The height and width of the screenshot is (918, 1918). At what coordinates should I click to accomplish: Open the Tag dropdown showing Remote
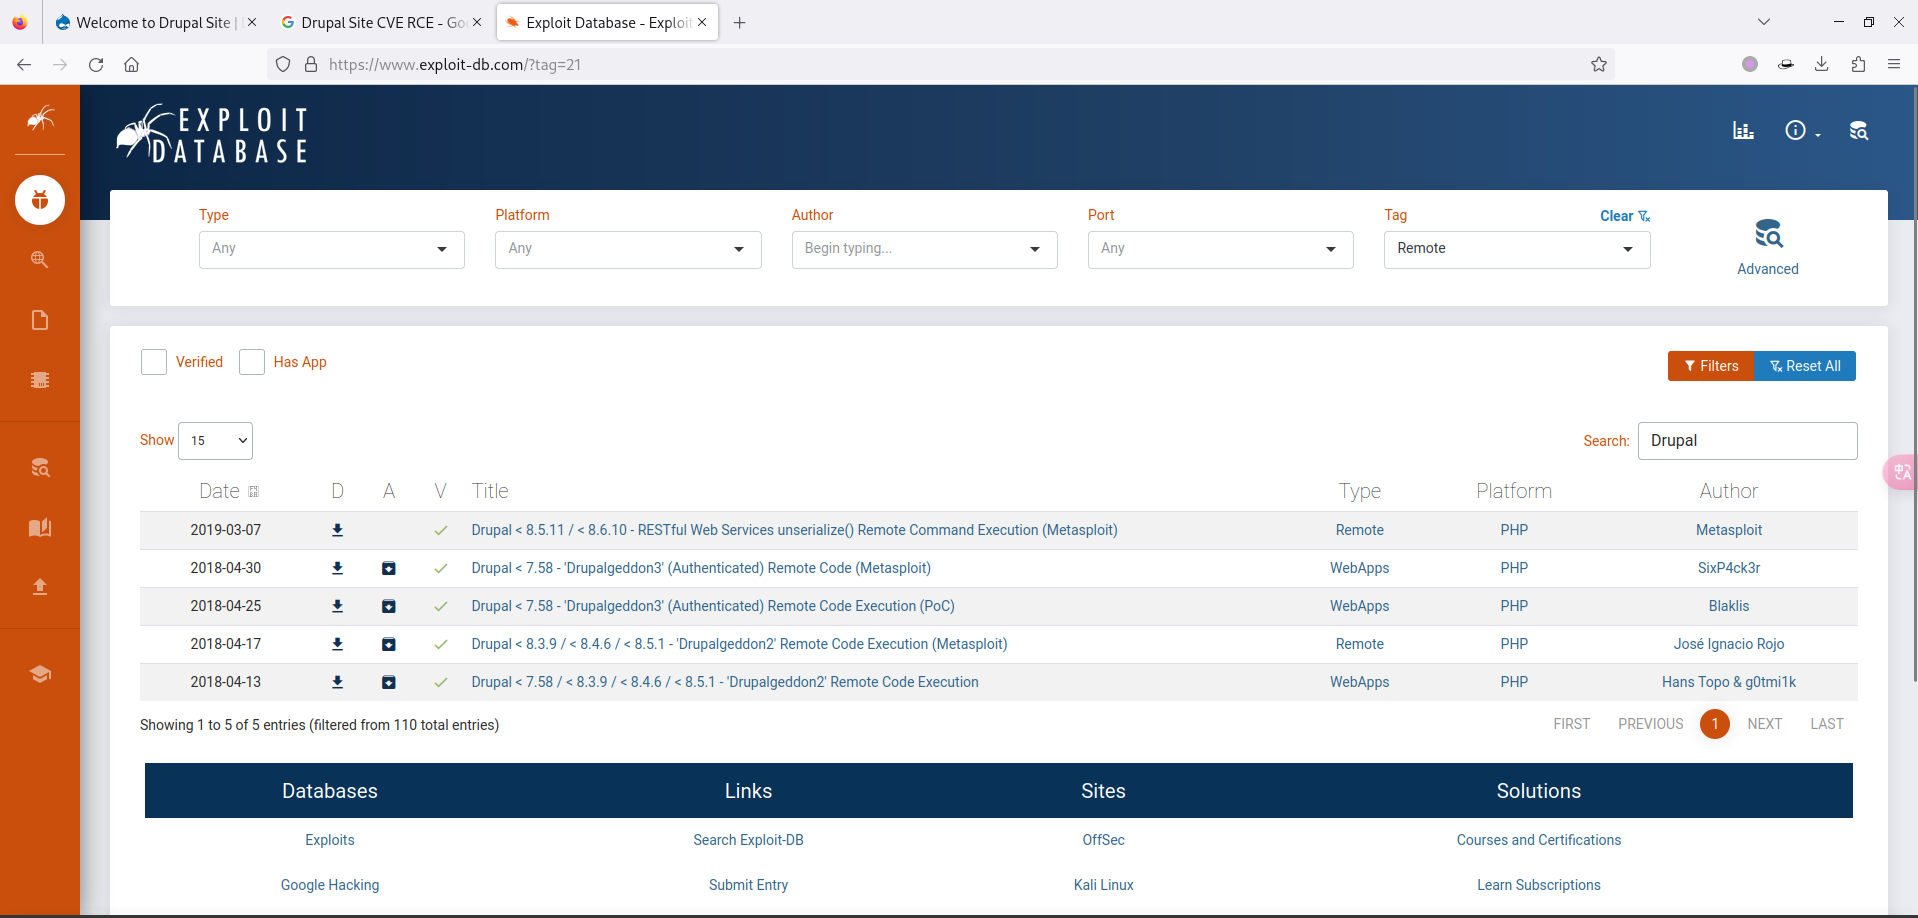[1517, 250]
